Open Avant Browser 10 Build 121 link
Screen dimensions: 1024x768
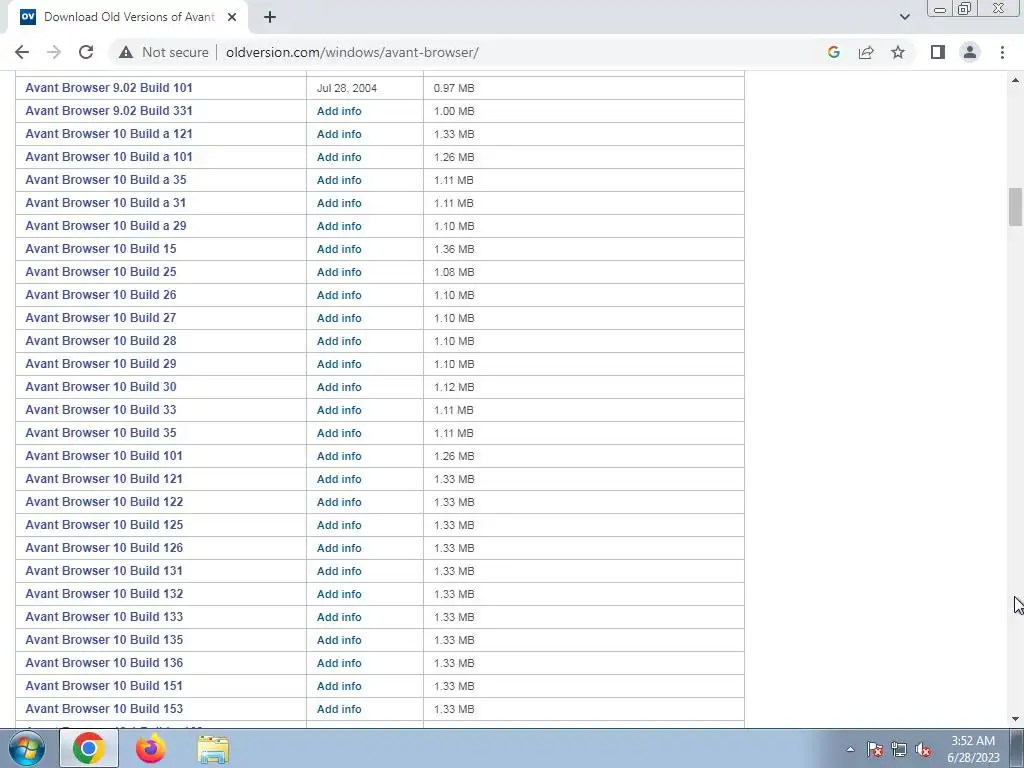(104, 479)
